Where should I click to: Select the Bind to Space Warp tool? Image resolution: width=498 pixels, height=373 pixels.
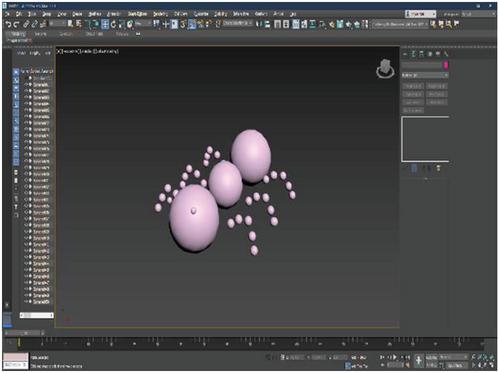point(43,24)
